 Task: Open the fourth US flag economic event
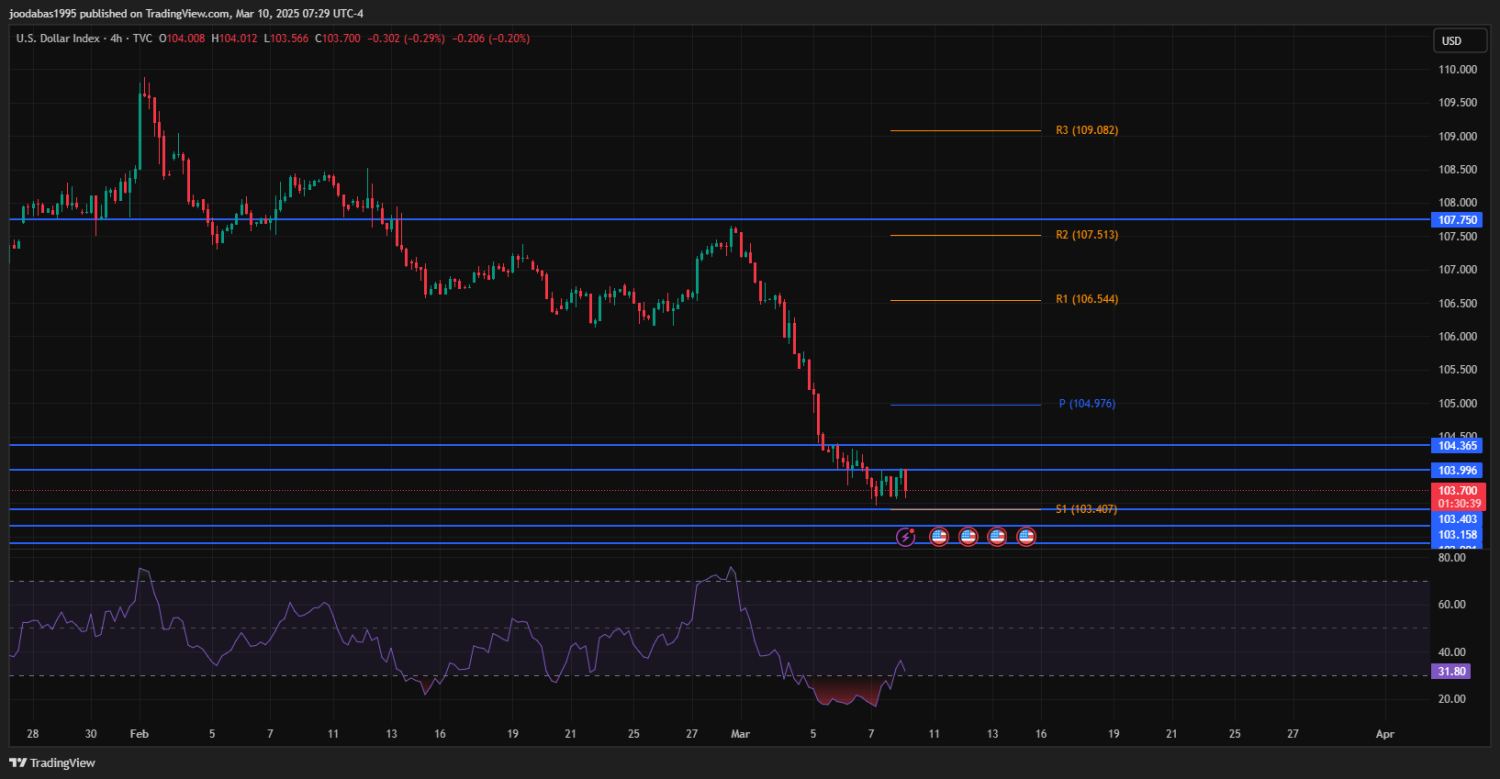(1026, 537)
